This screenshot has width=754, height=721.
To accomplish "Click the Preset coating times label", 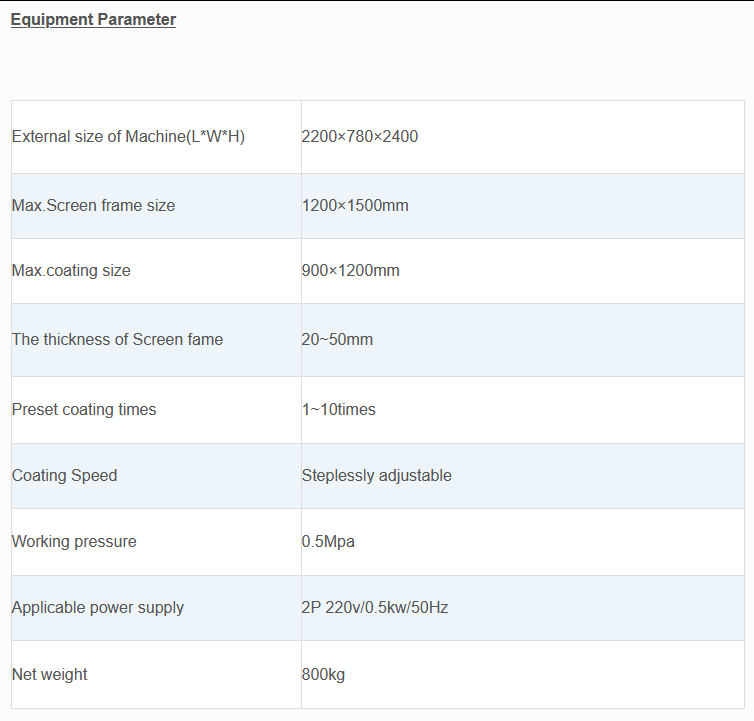I will (x=84, y=409).
